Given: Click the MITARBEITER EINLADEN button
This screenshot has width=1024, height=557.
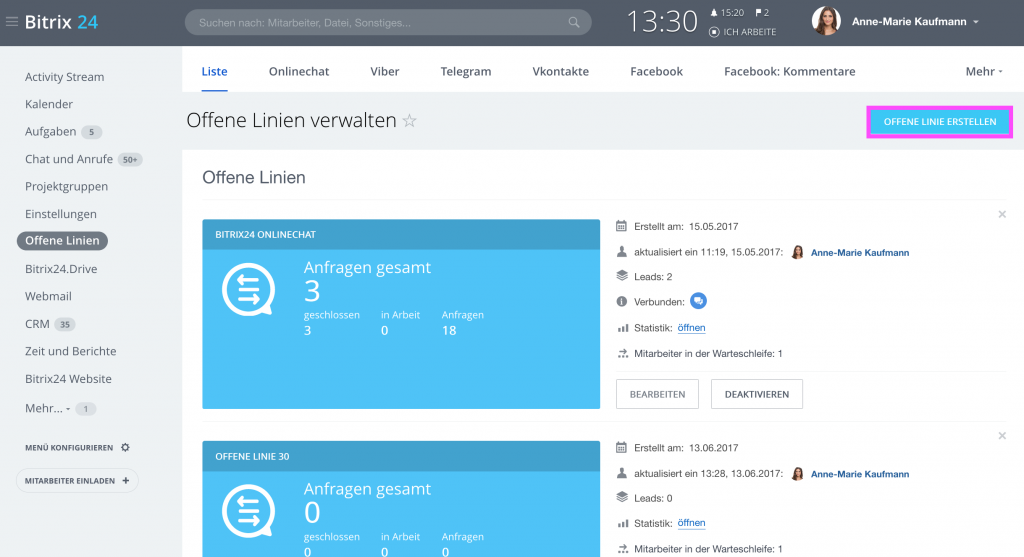Looking at the screenshot, I should pos(77,481).
